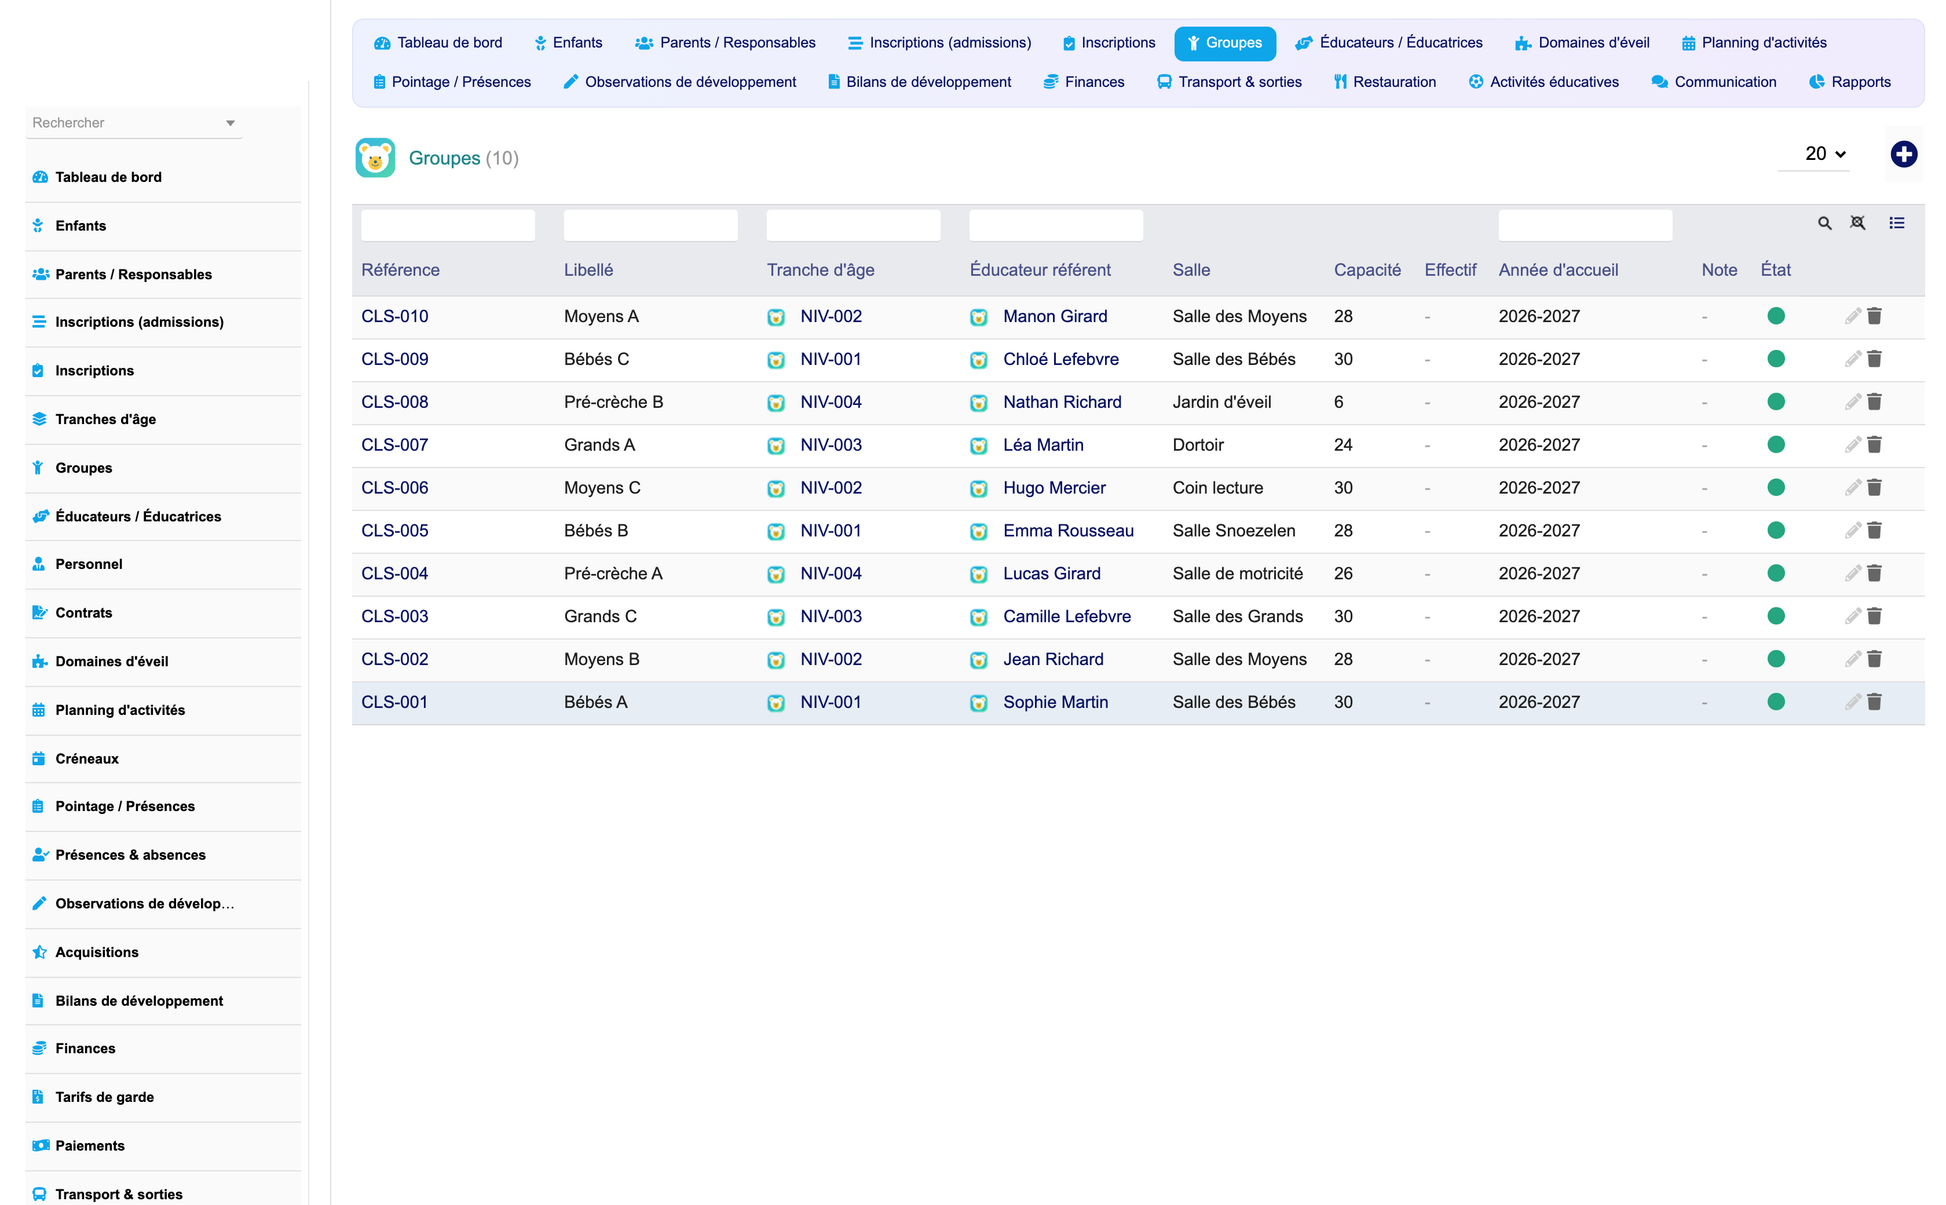
Task: Click trash icon for CLS-002 row
Action: [1874, 660]
